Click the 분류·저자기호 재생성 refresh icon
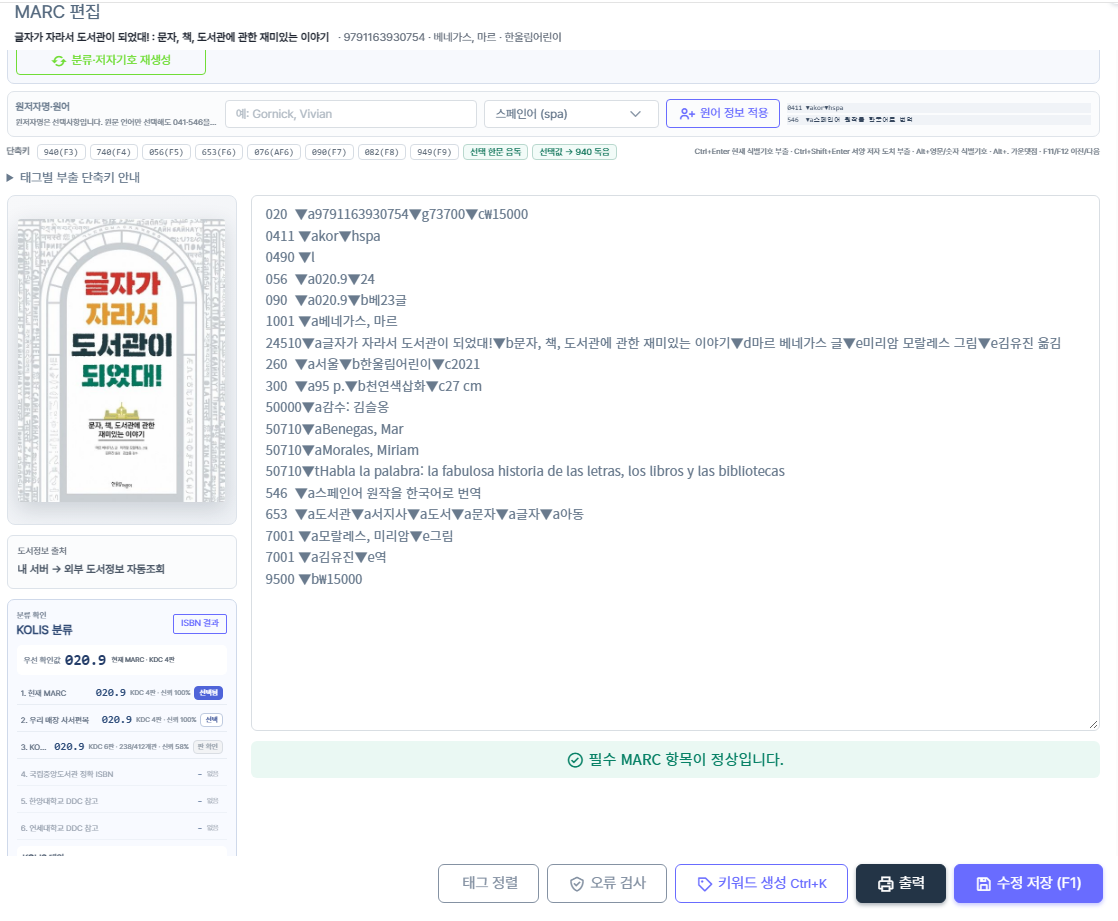This screenshot has width=1118, height=921. [59, 61]
